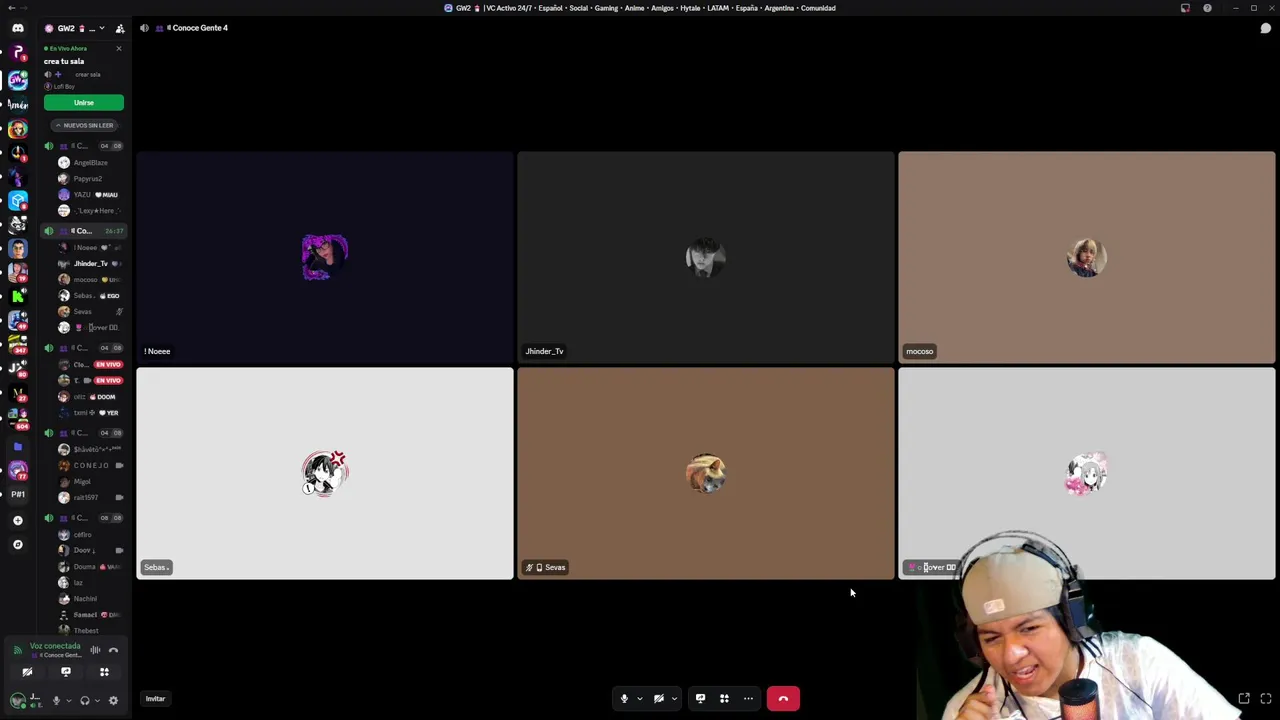Disconnect via voice panel phone icon
The width and height of the screenshot is (1280, 720).
click(x=113, y=650)
